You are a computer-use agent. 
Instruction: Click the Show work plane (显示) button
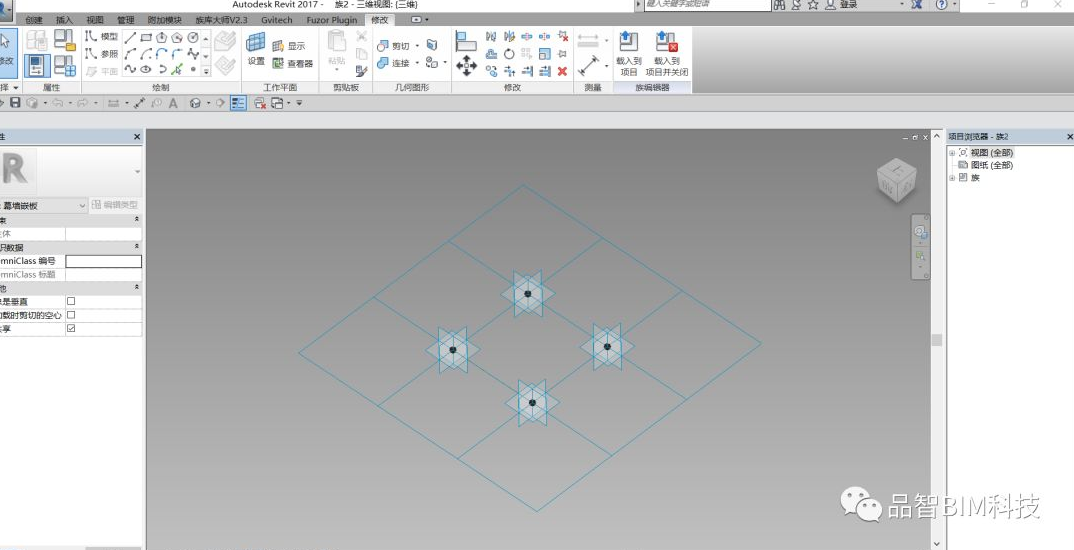pos(288,46)
